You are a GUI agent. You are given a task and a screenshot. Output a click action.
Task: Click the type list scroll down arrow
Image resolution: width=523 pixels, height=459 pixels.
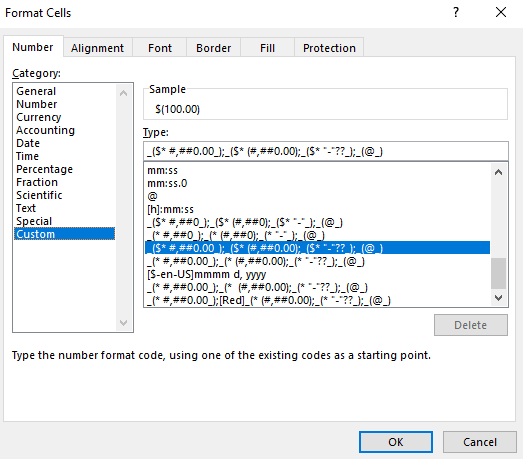pos(499,298)
